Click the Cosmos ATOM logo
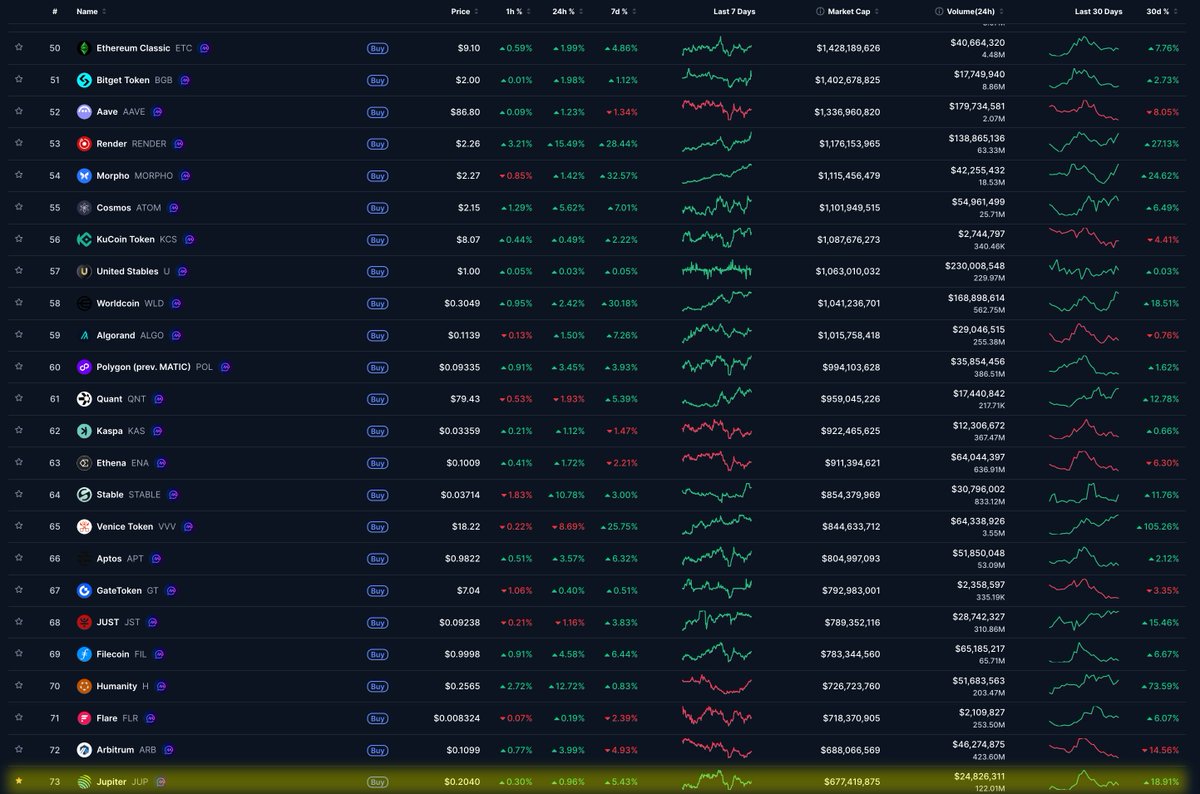 click(84, 208)
